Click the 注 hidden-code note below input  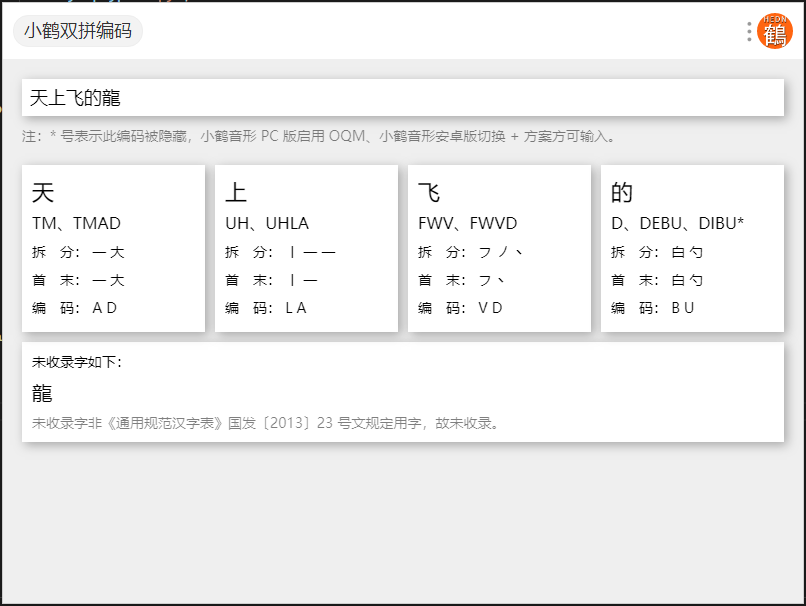(319, 136)
